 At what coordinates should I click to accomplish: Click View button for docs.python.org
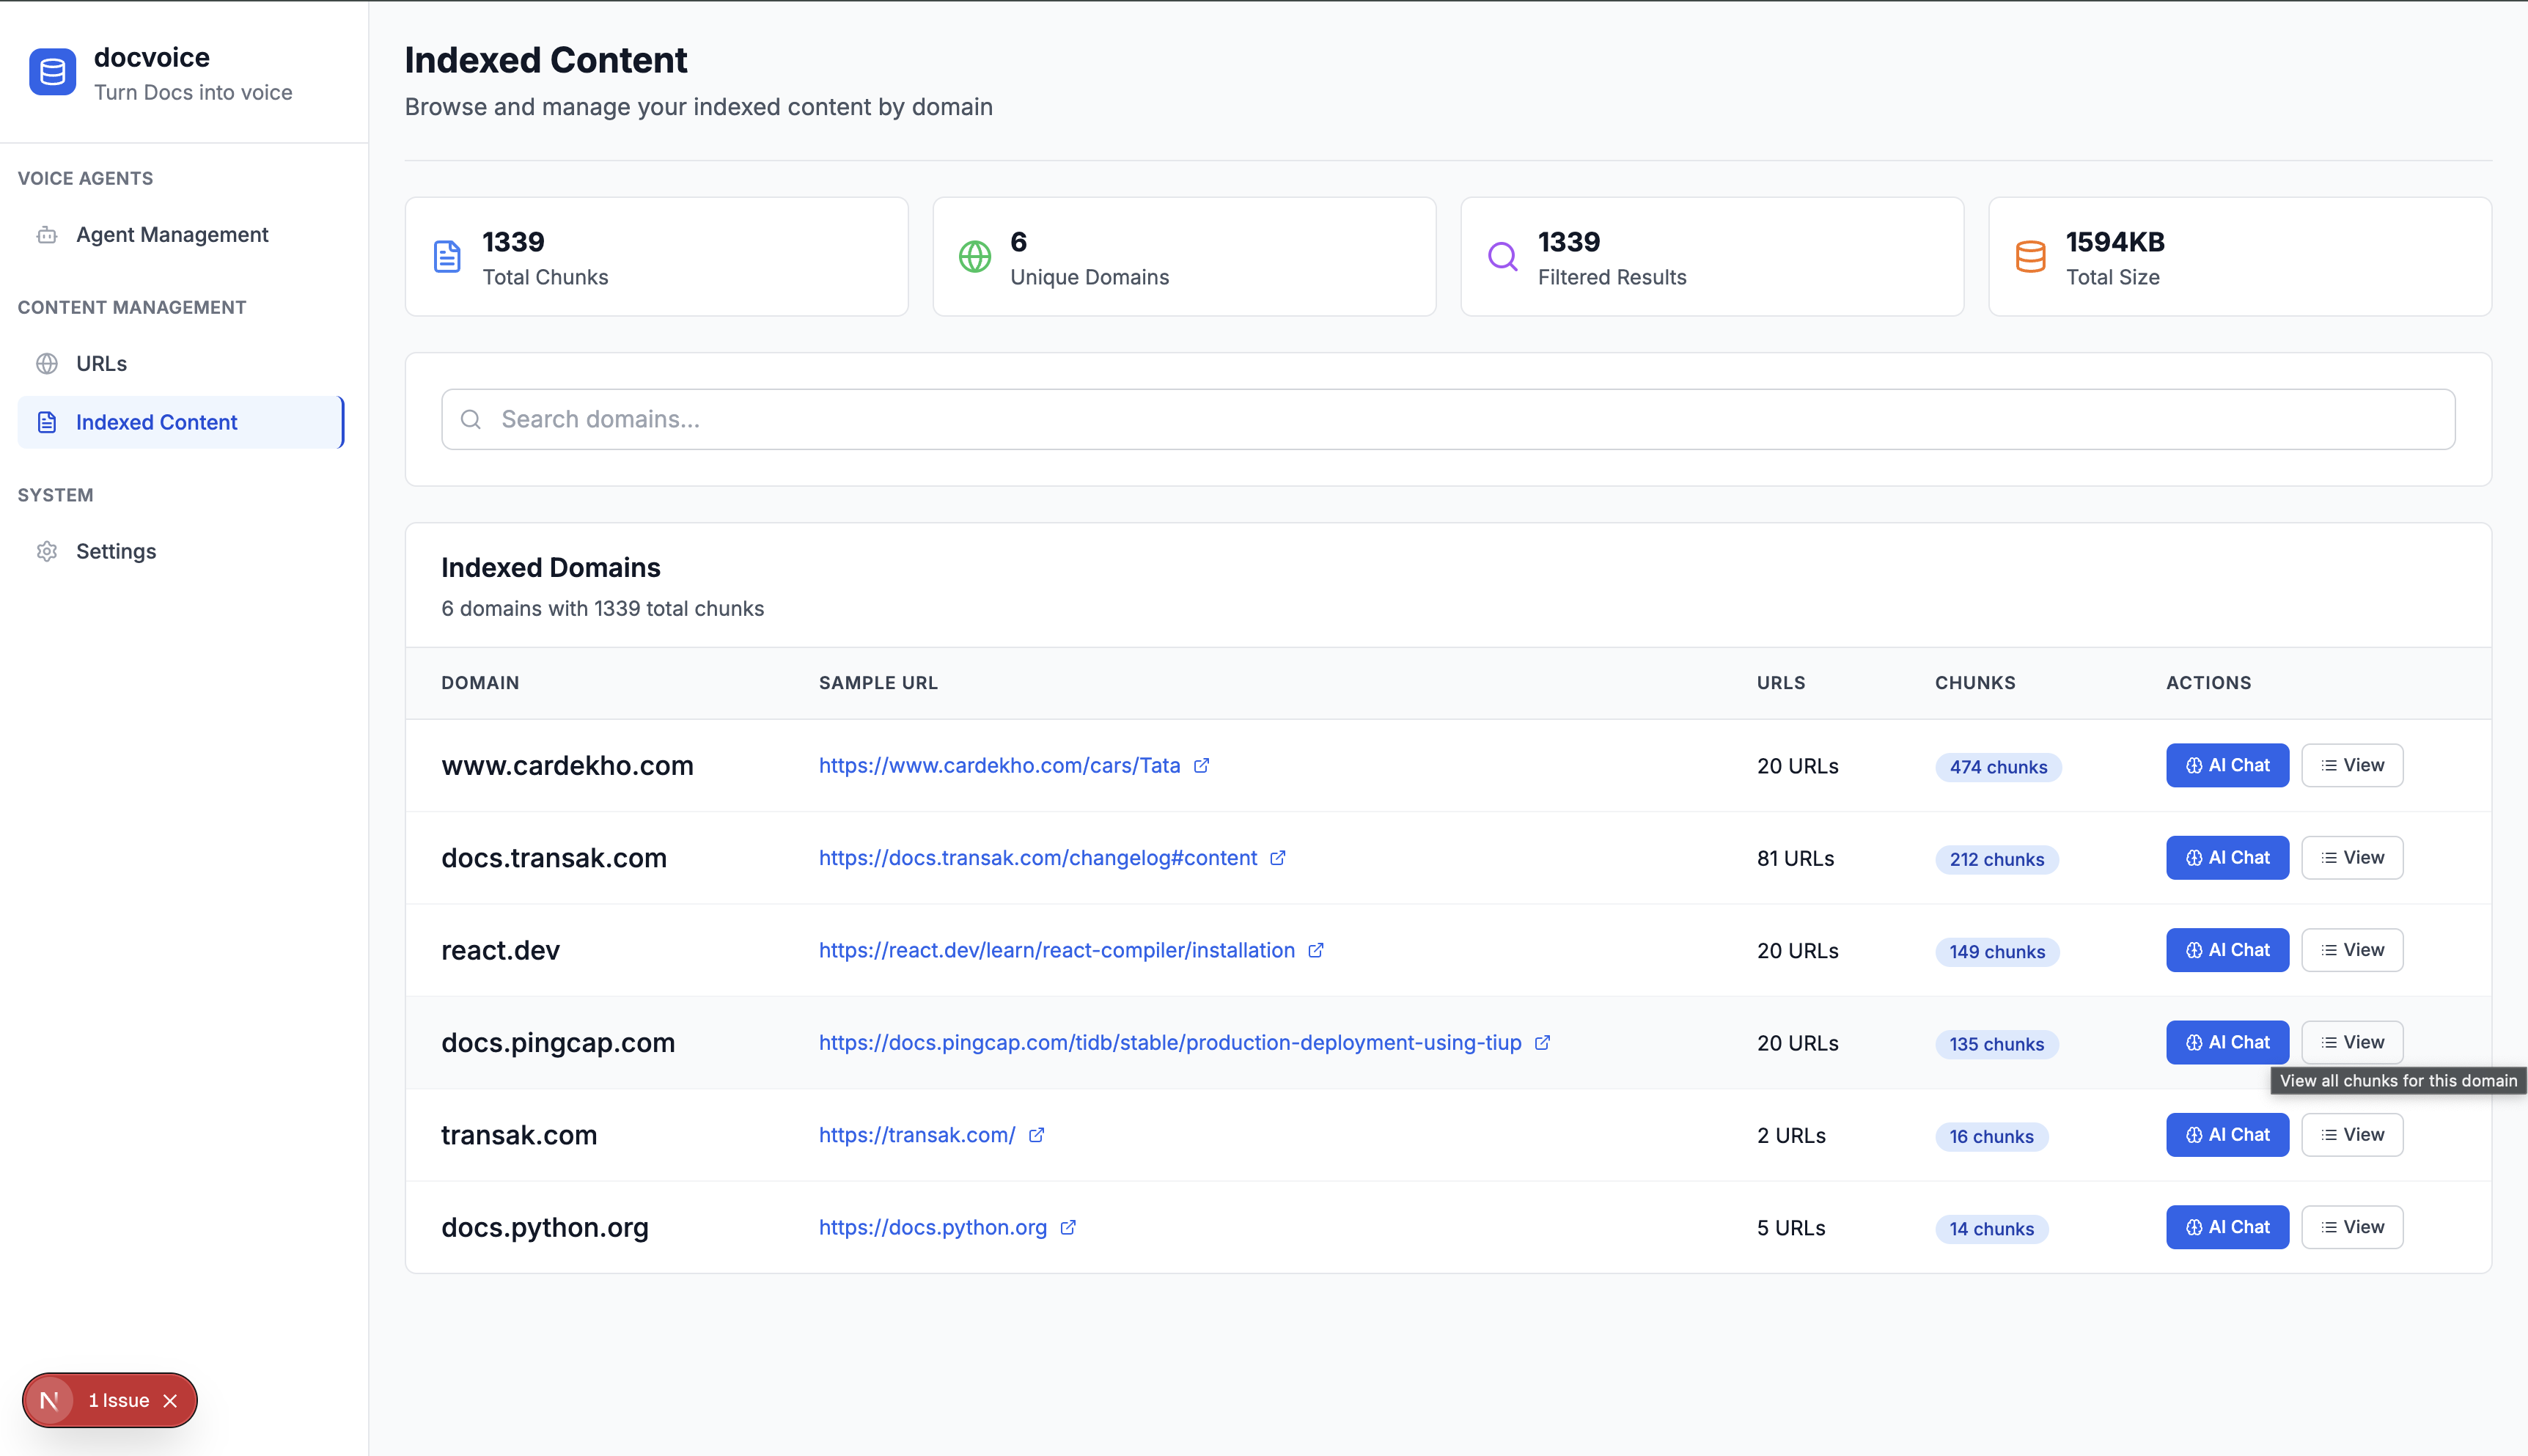click(x=2351, y=1227)
